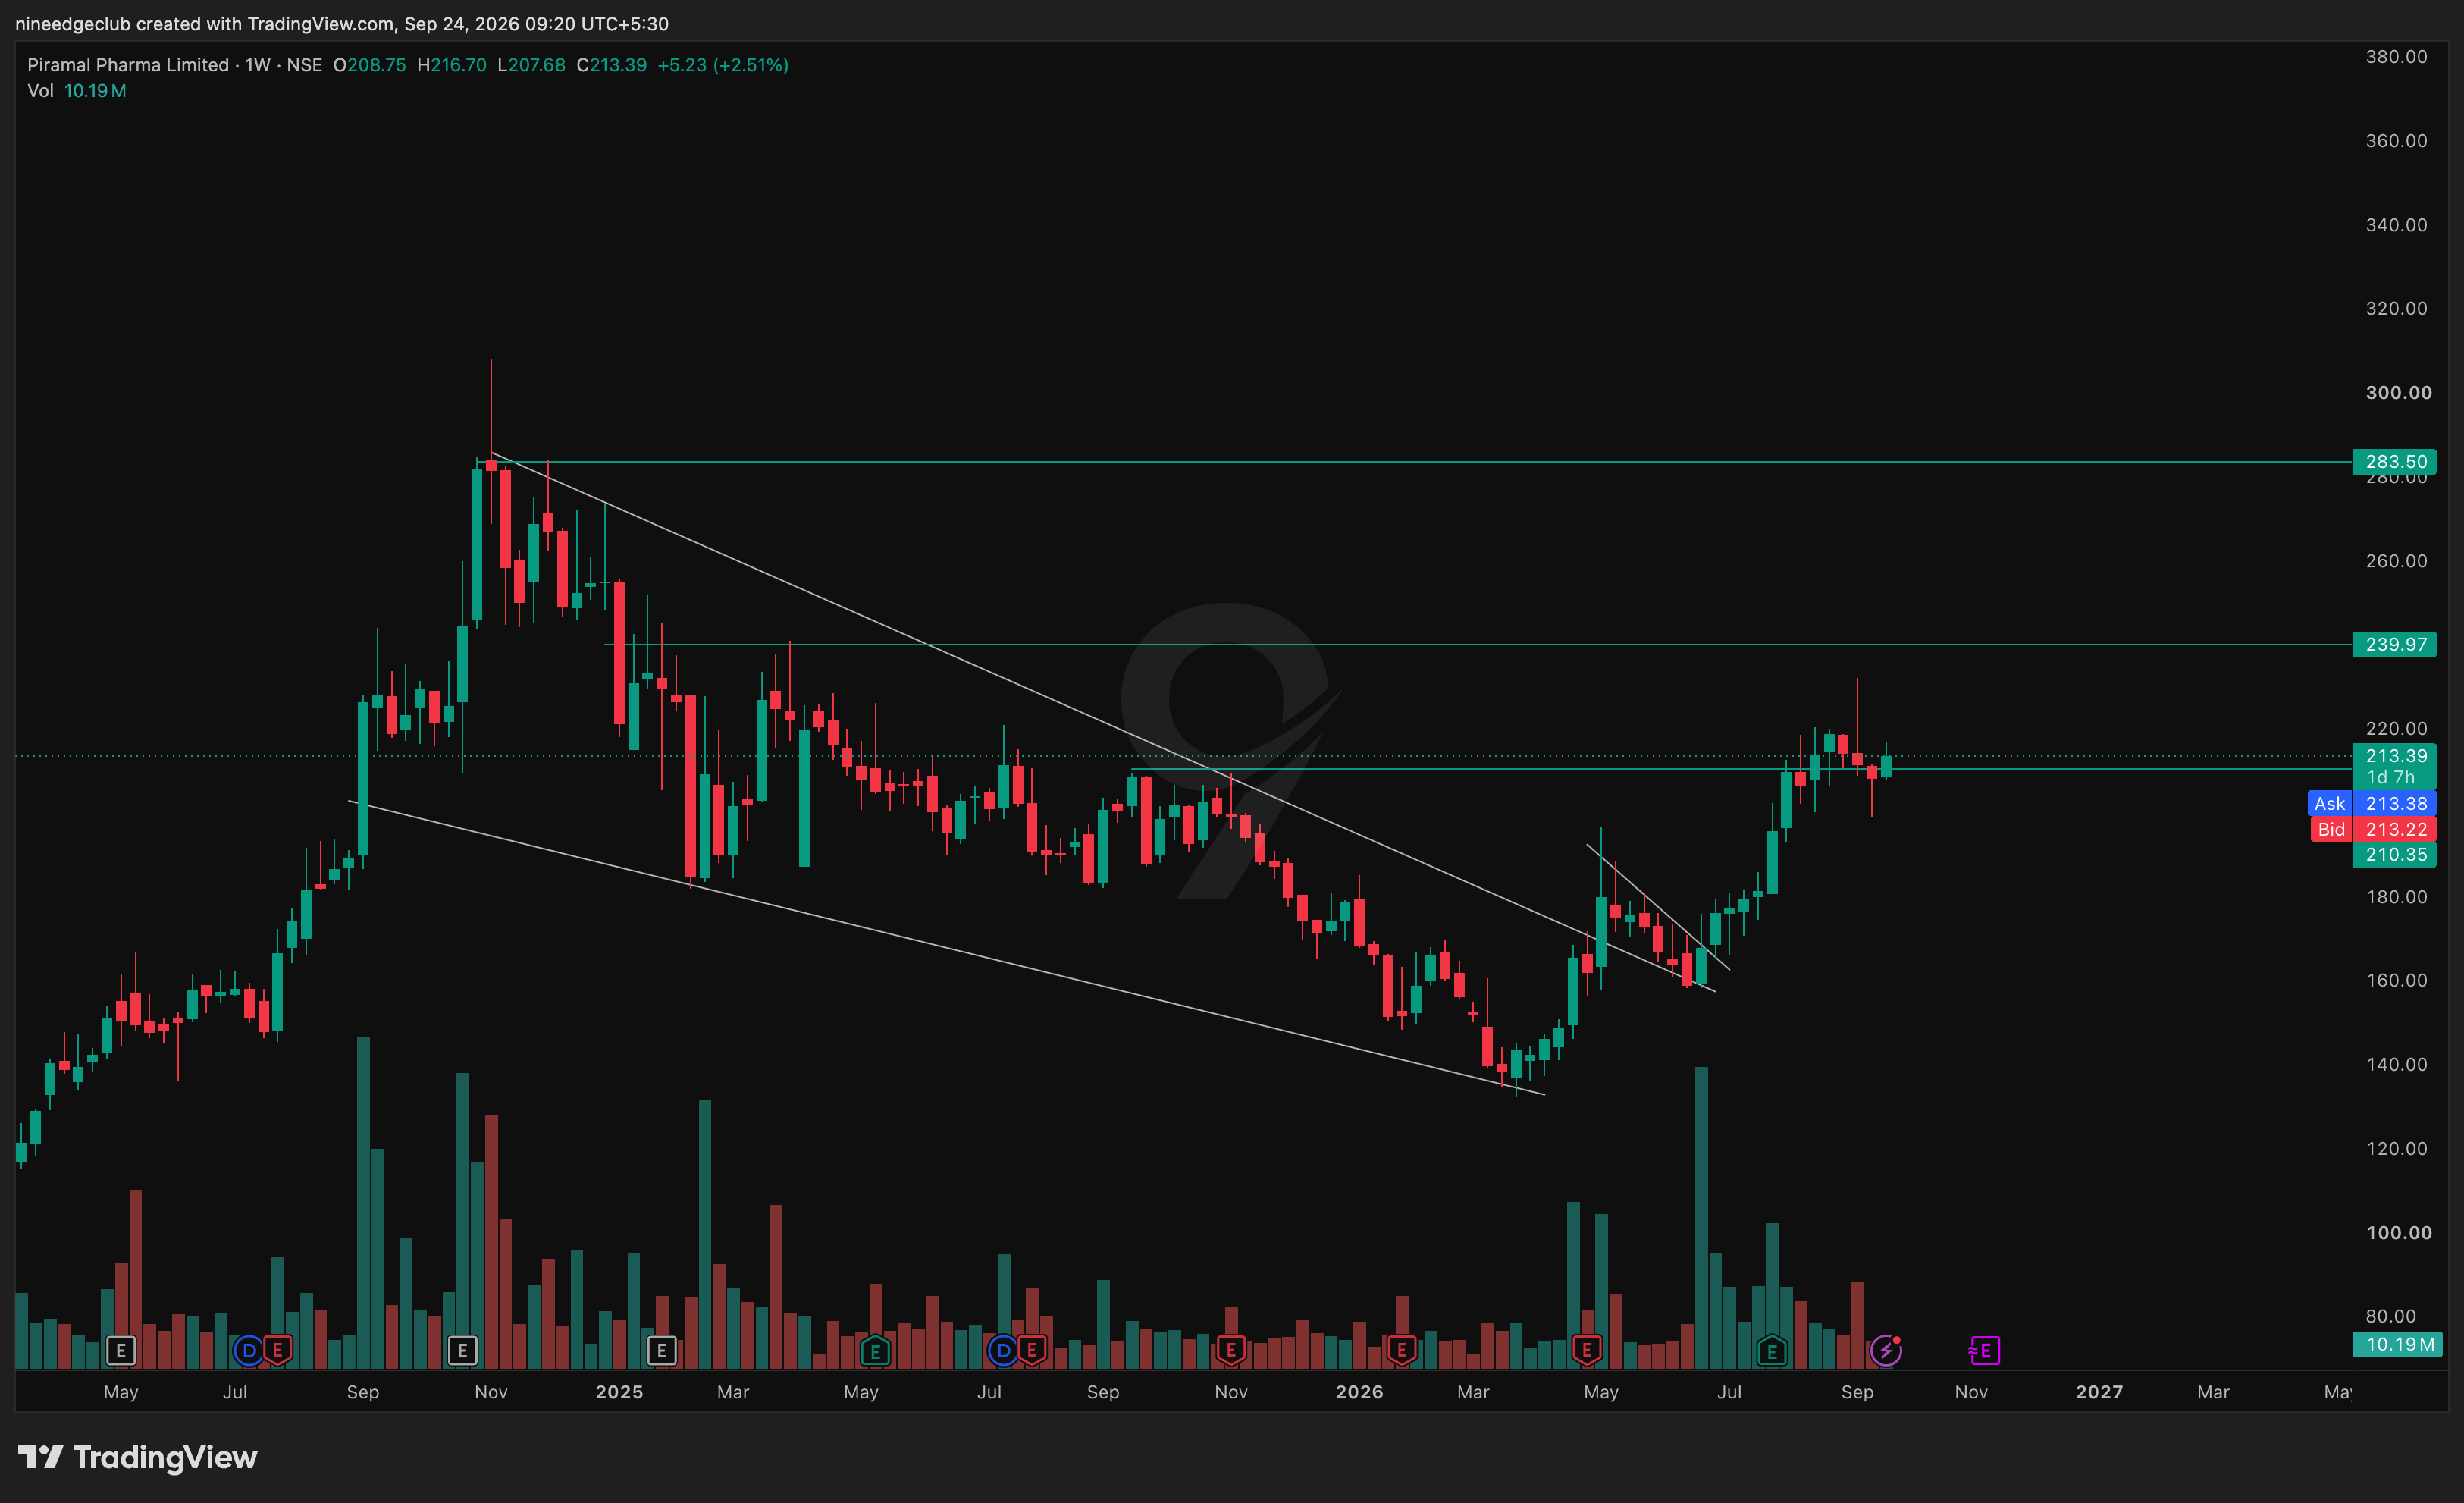Click the Piramal Pharma Limited symbol title
Viewport: 2464px width, 1503px height.
point(128,65)
